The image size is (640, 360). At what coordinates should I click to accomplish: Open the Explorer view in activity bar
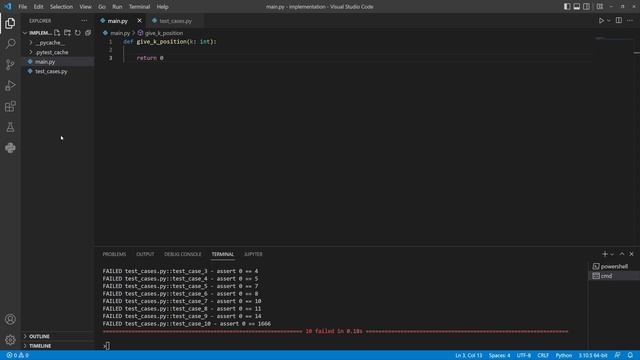(x=10, y=23)
